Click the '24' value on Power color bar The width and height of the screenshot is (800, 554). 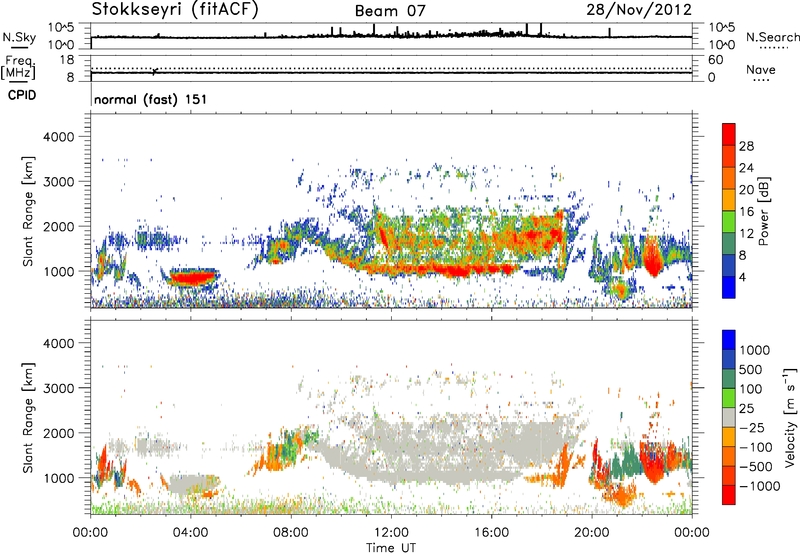coord(746,168)
